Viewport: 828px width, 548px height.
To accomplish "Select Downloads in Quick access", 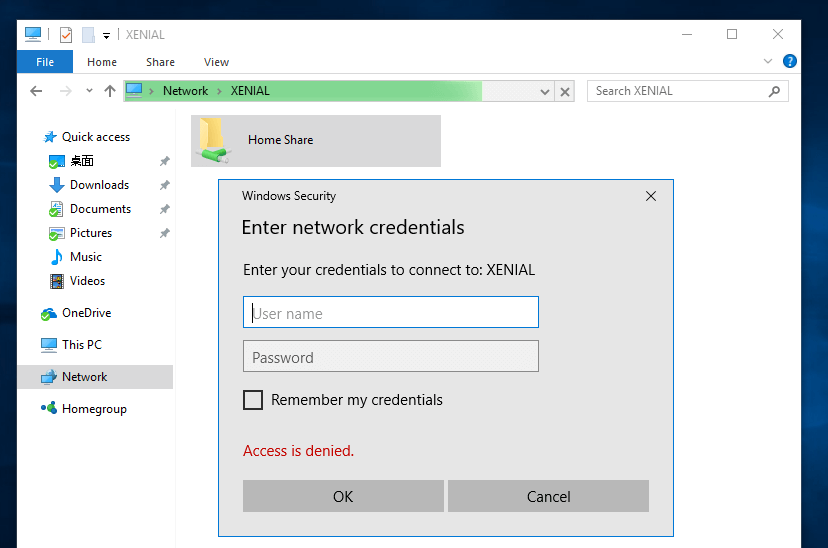I will click(x=99, y=185).
